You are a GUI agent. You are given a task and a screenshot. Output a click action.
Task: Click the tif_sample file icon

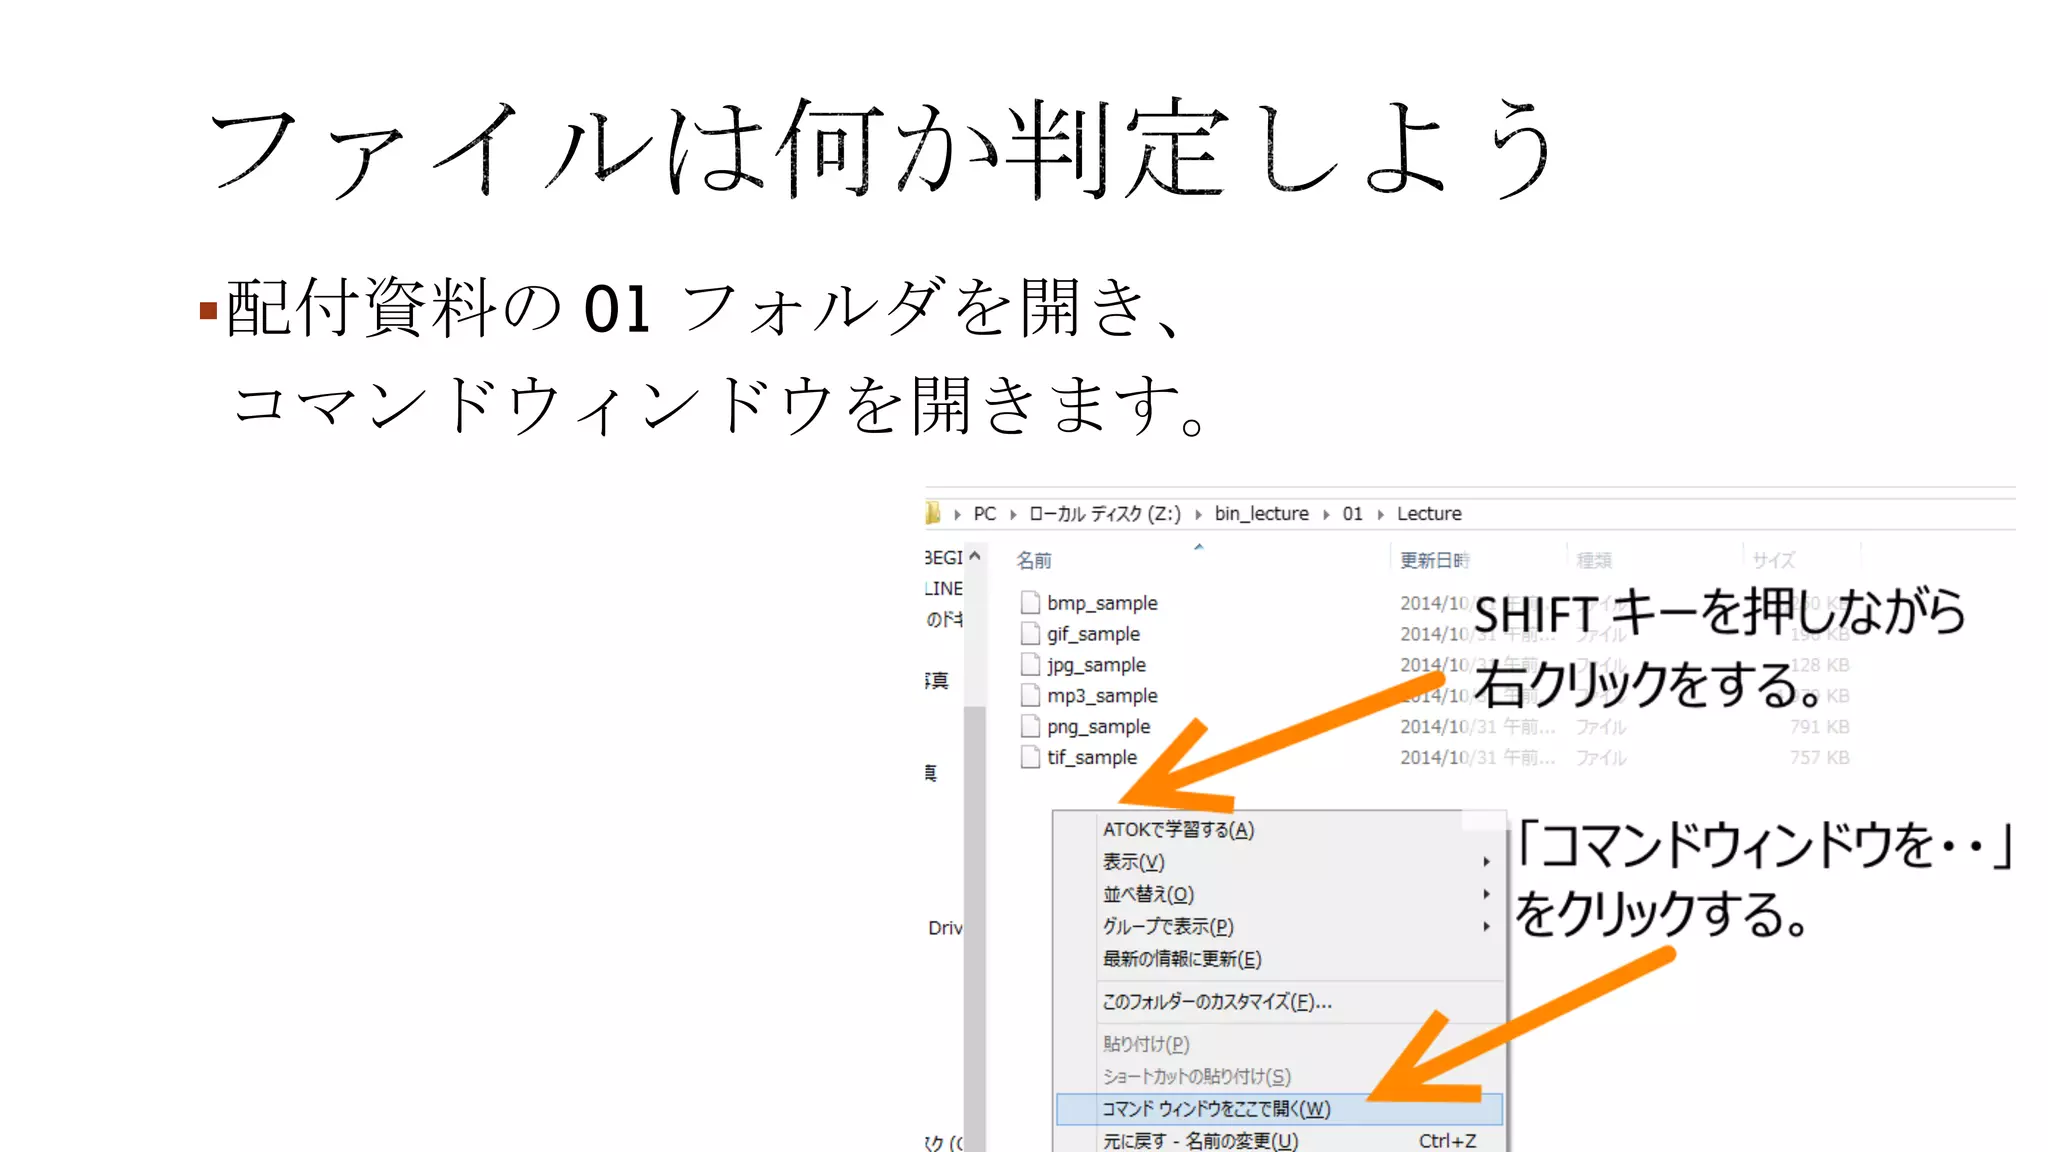pyautogui.click(x=1030, y=758)
